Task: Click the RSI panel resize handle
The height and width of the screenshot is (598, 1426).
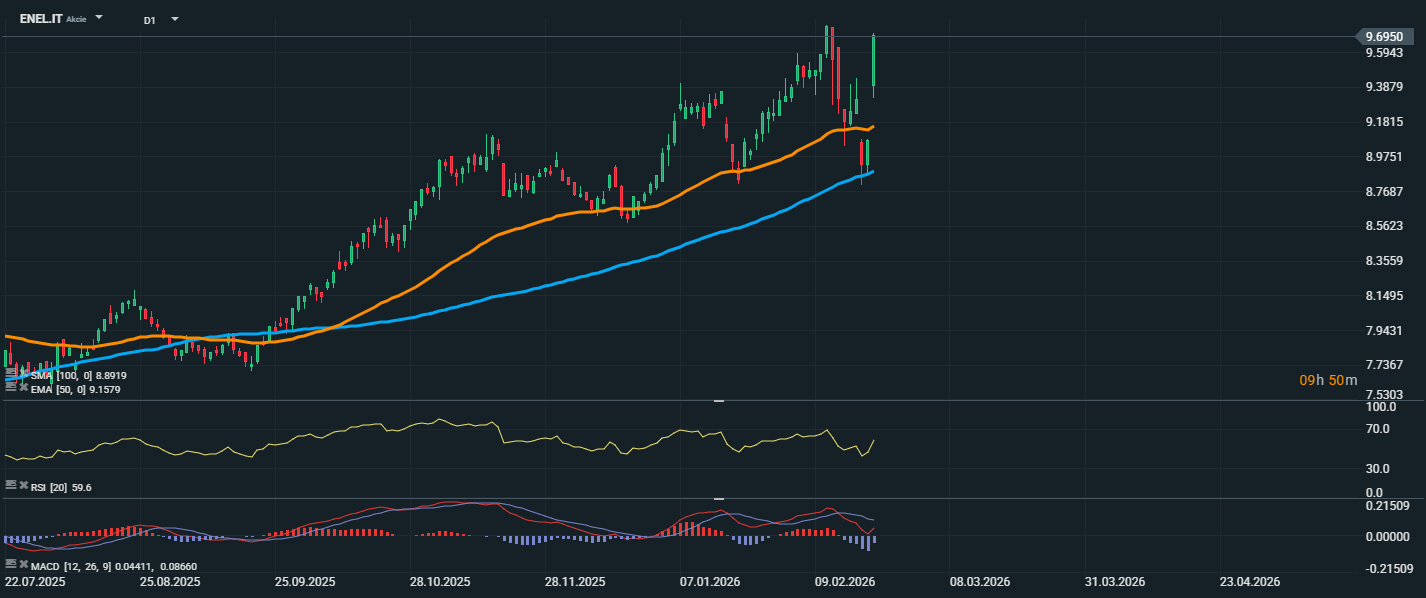Action: (x=718, y=401)
